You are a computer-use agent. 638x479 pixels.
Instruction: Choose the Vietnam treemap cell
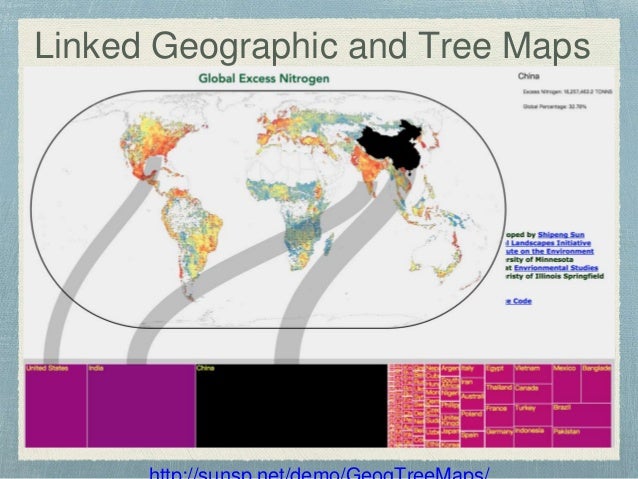point(533,373)
